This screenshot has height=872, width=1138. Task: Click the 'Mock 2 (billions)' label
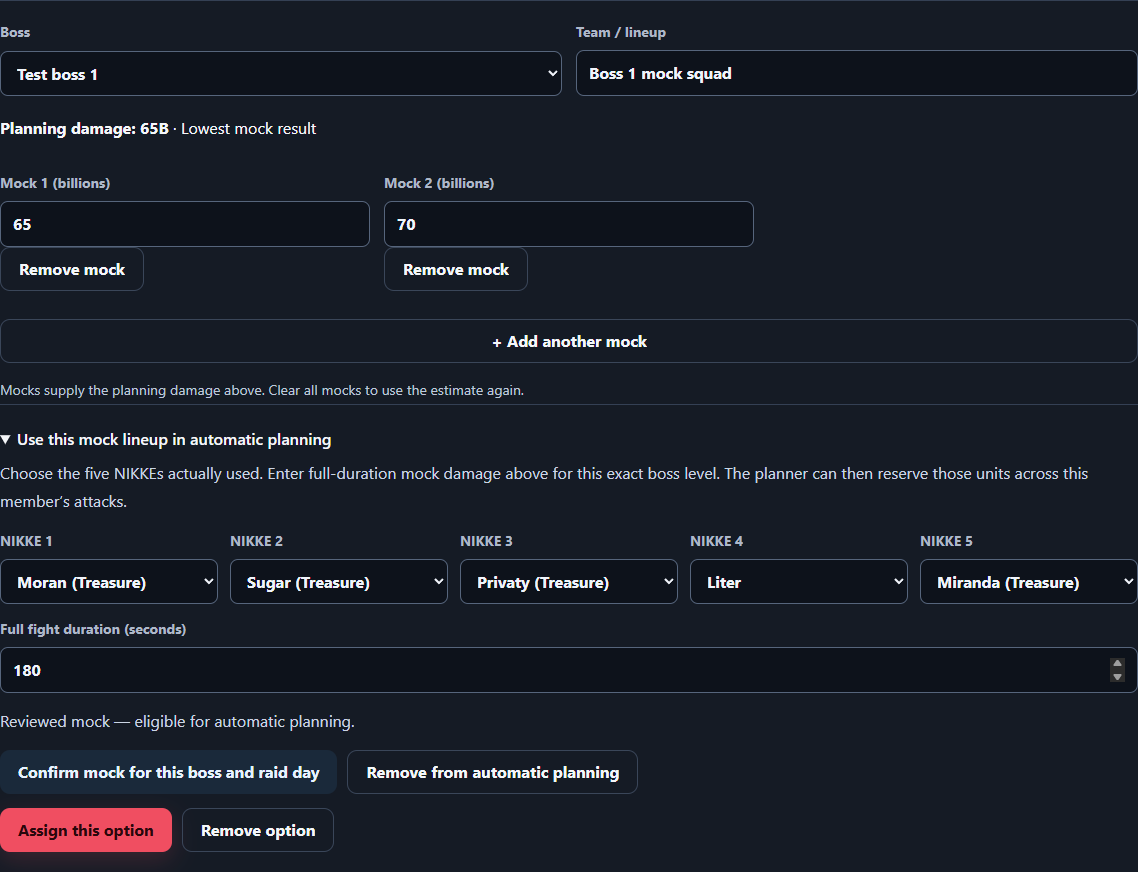pos(439,183)
